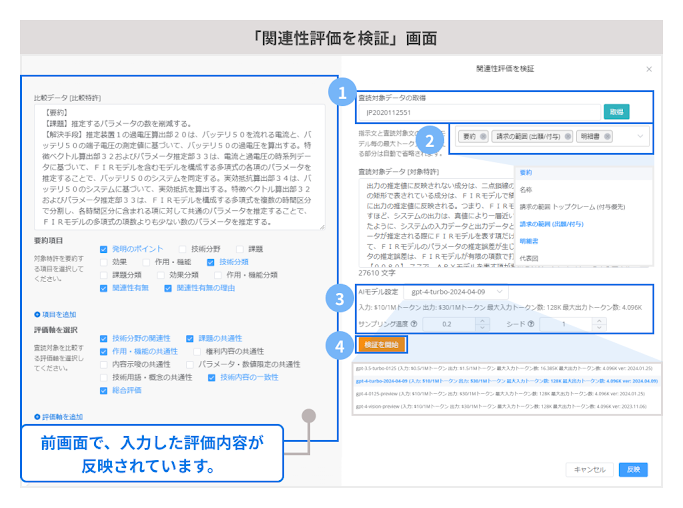Close the 関連性評価を検証 dialog with X
This screenshot has height=508, width=683.
coord(648,69)
